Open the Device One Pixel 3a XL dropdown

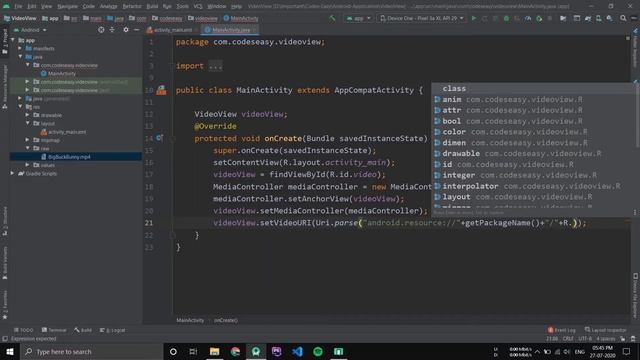click(422, 18)
